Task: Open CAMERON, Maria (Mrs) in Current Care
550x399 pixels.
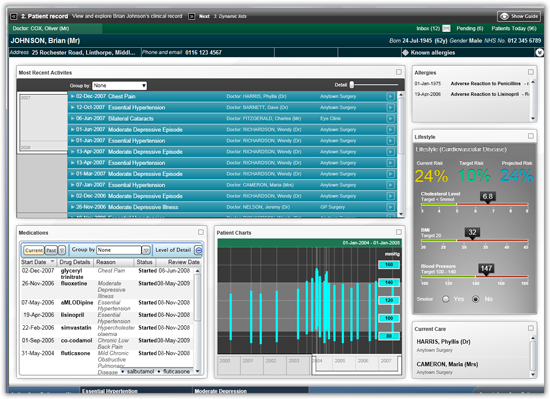Action: coord(447,364)
